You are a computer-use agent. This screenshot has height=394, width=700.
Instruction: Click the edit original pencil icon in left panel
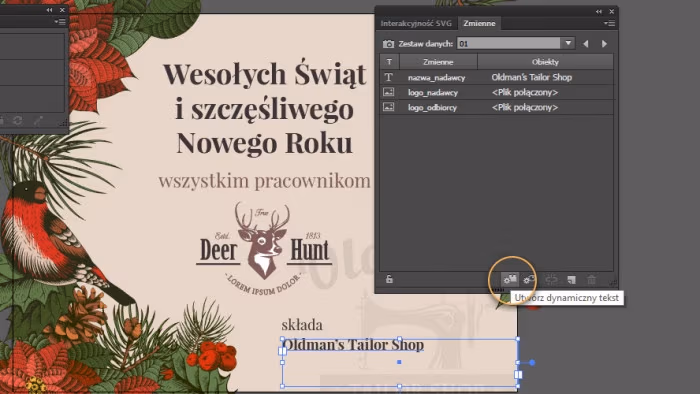(x=39, y=120)
